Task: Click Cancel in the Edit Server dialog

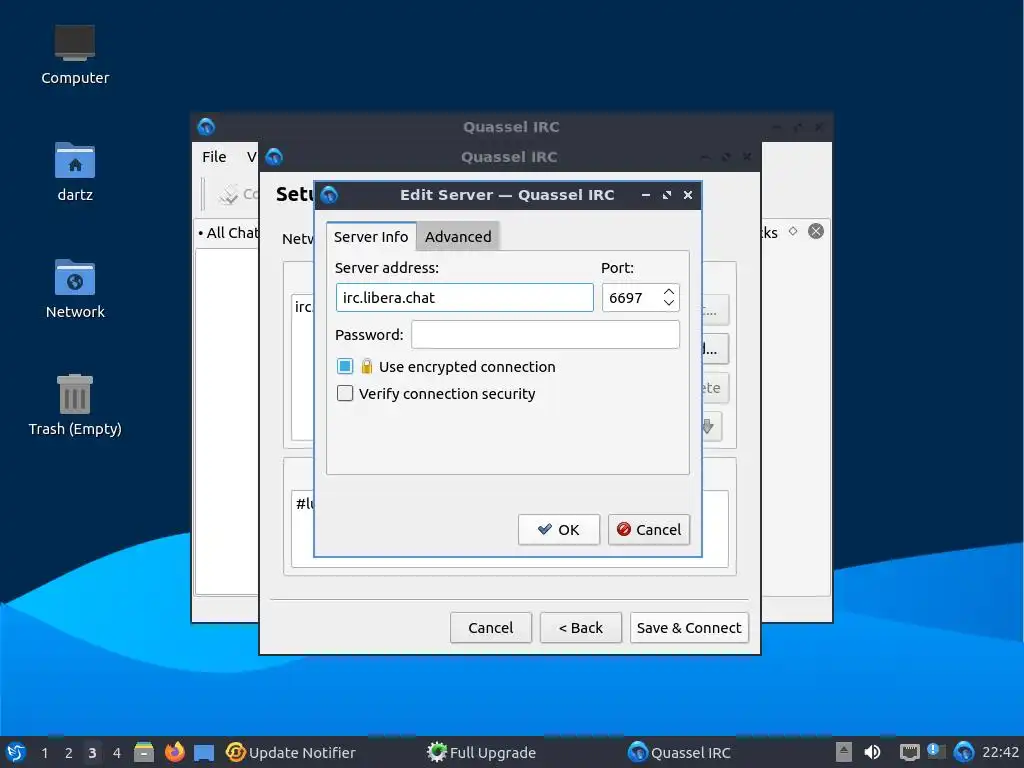Action: pyautogui.click(x=648, y=530)
